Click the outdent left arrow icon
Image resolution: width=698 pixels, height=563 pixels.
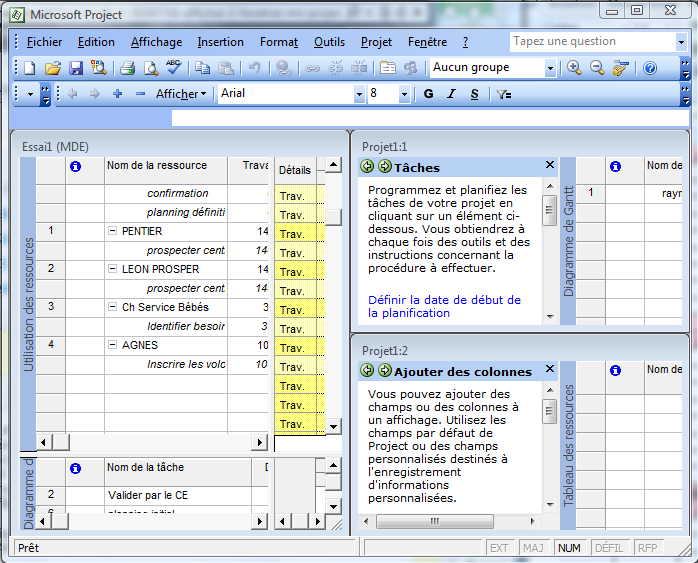coord(72,93)
